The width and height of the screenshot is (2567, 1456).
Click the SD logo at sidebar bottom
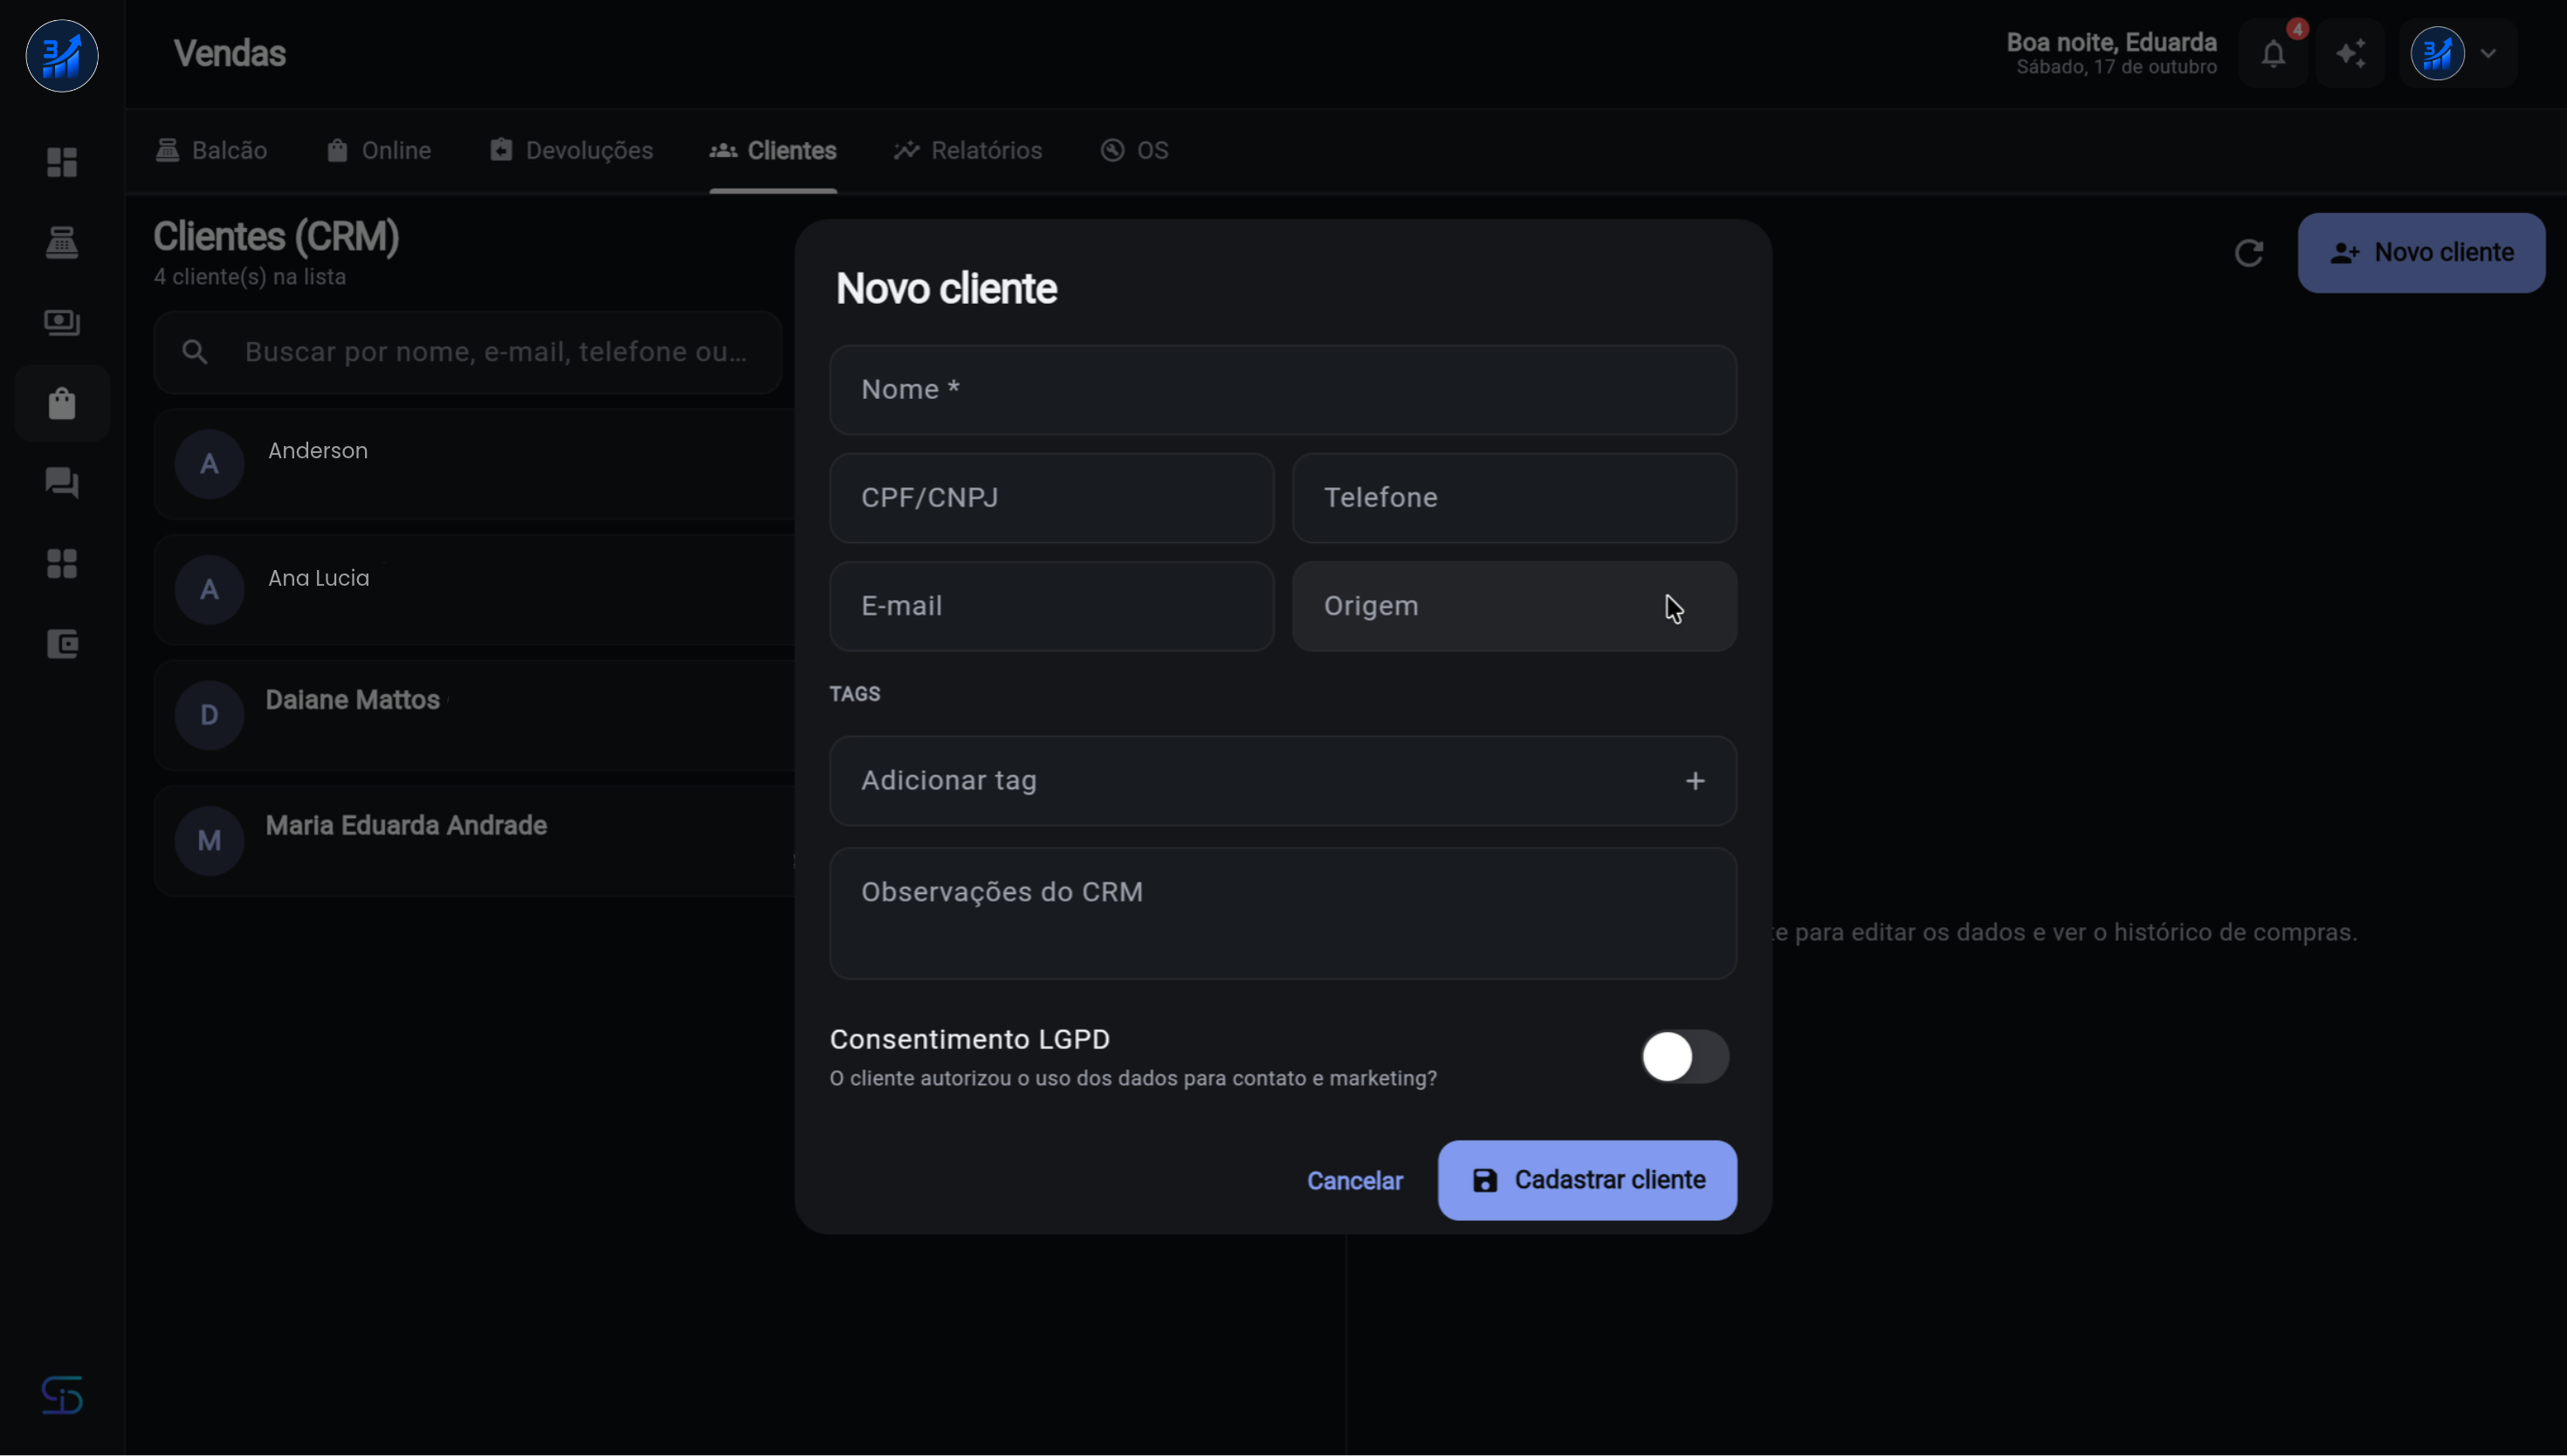point(62,1395)
